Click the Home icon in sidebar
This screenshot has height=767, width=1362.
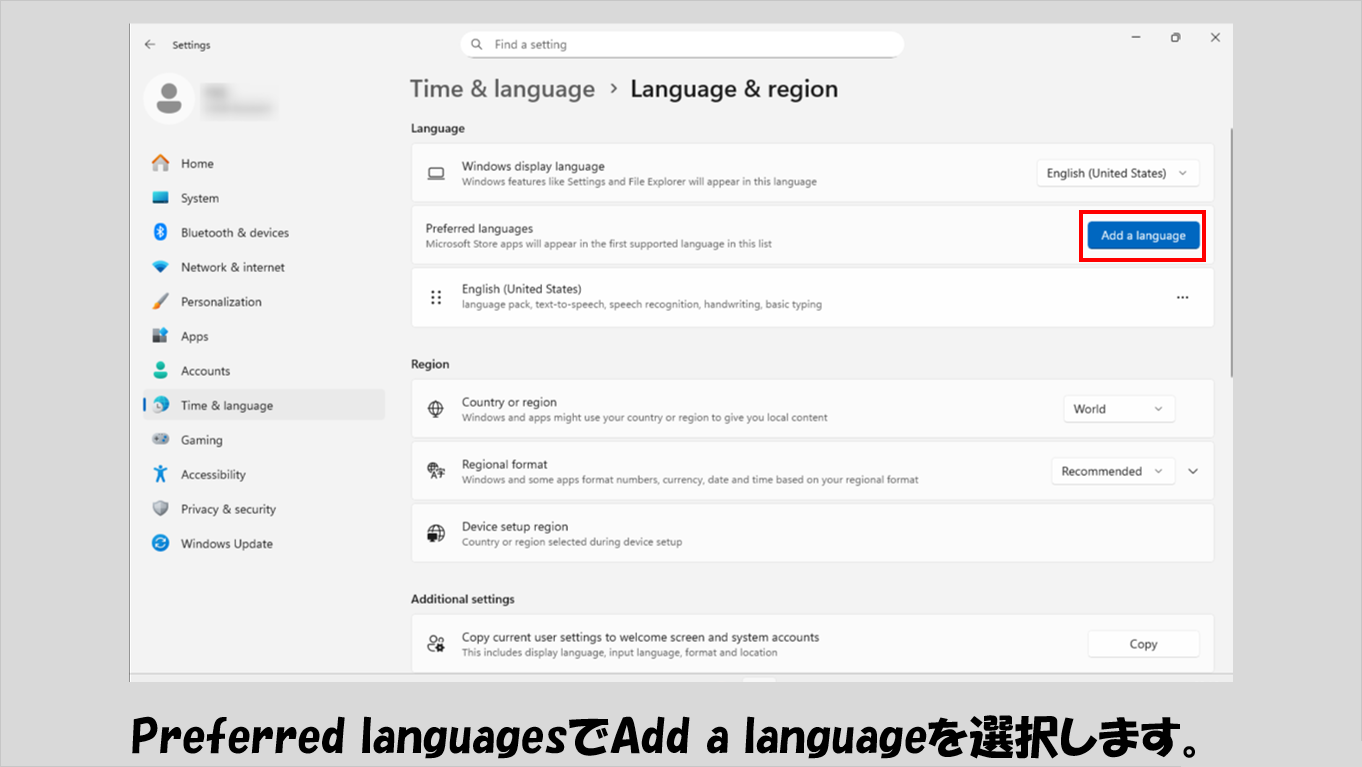coord(160,163)
